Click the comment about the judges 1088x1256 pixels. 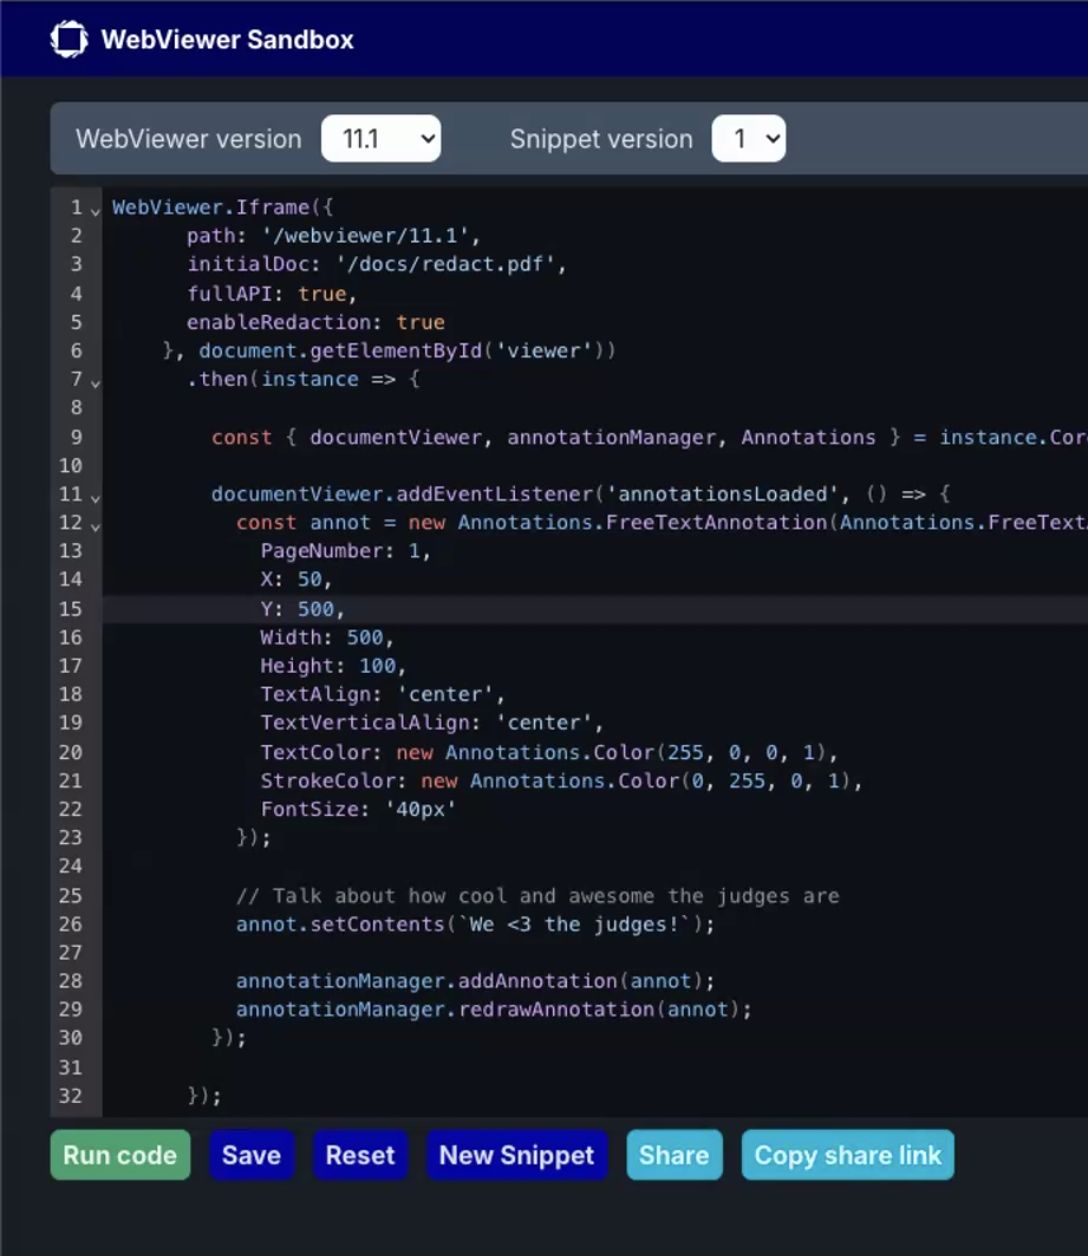pos(538,896)
